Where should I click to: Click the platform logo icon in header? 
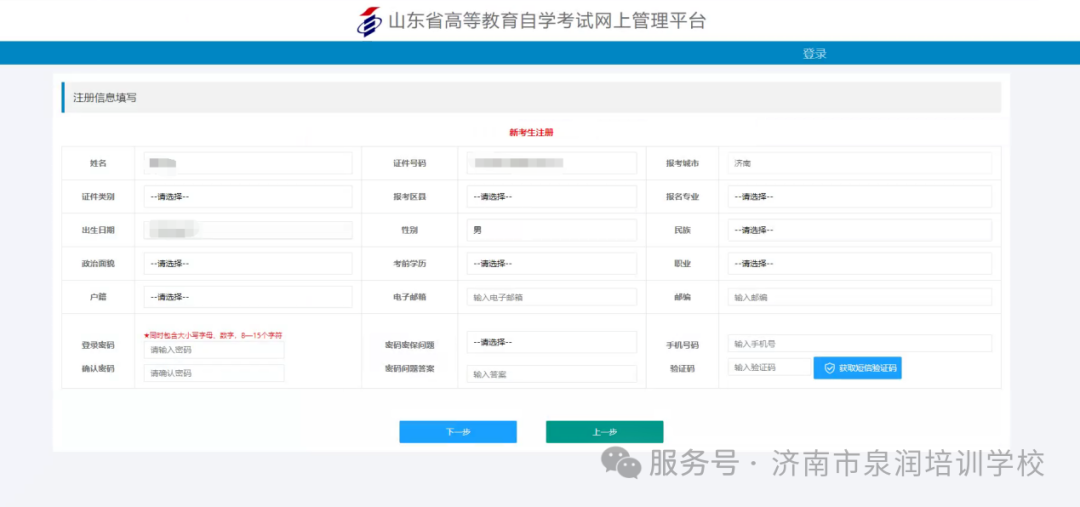pyautogui.click(x=368, y=21)
